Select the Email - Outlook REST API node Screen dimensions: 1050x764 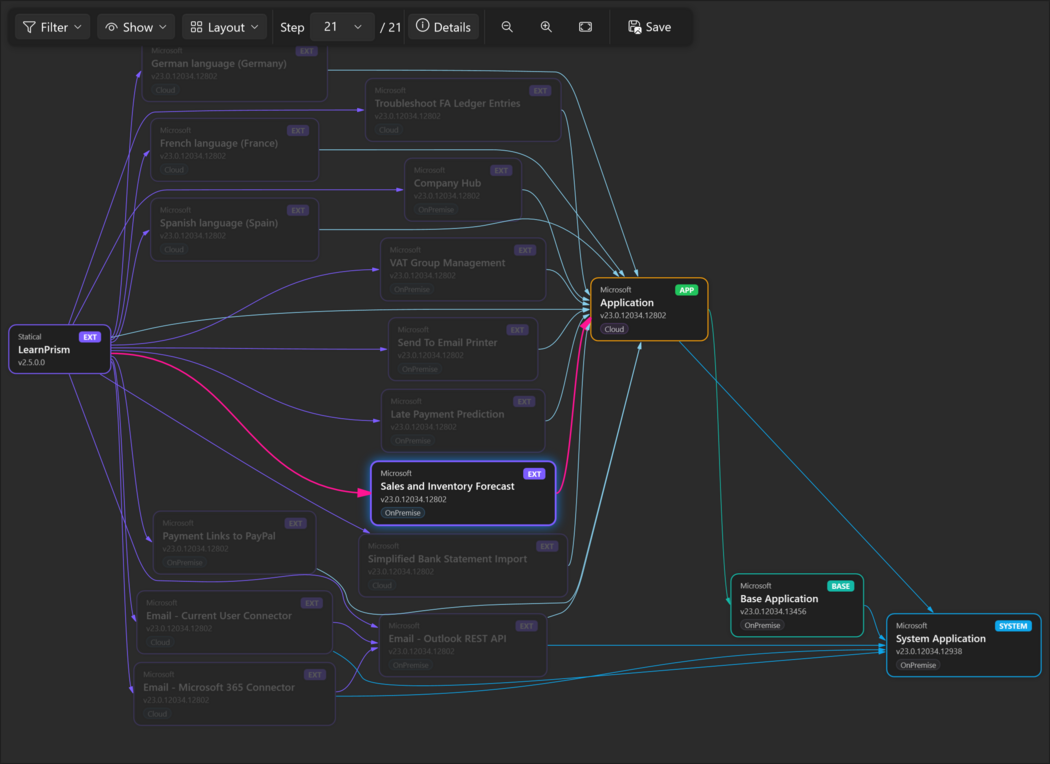[463, 645]
